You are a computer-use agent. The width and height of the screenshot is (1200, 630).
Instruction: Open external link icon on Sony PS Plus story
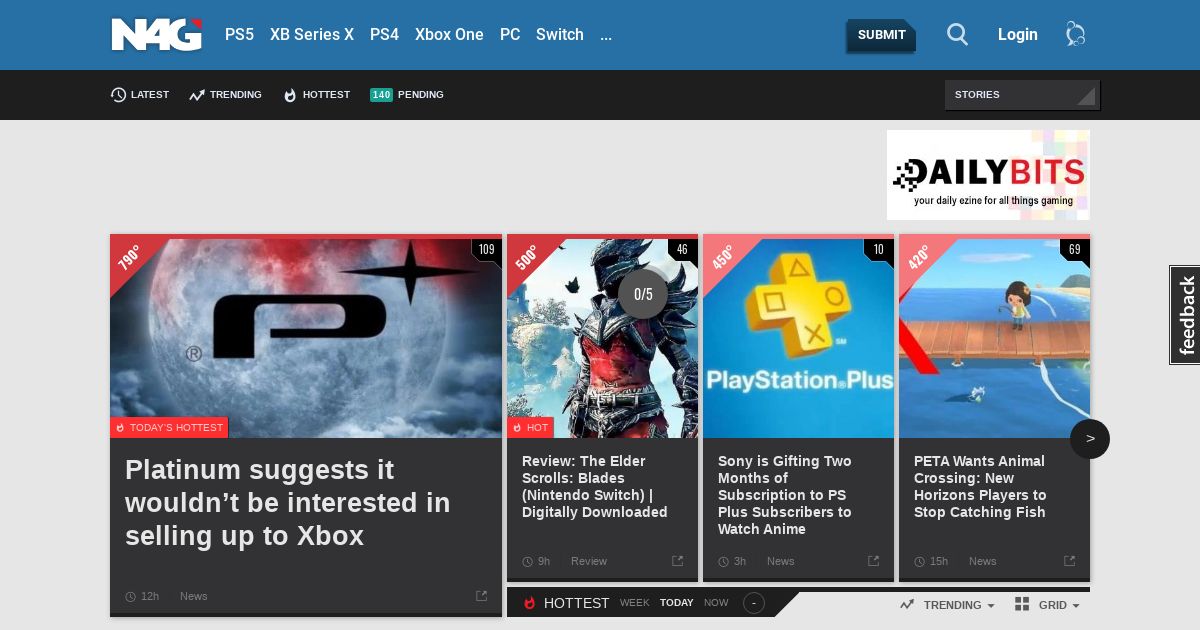(873, 561)
